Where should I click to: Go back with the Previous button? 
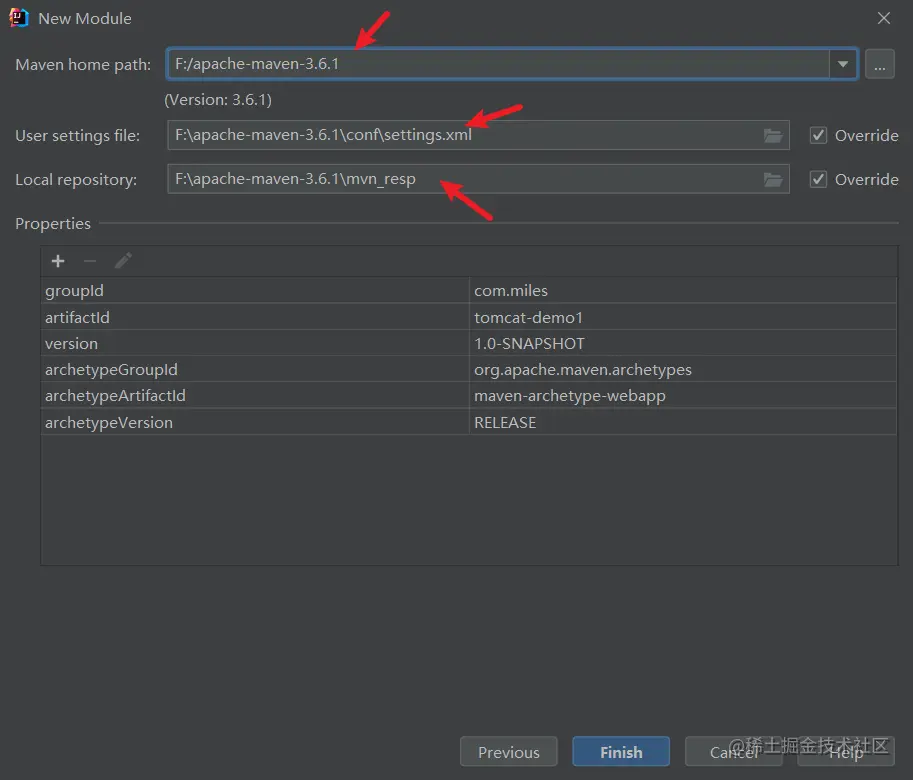[508, 751]
